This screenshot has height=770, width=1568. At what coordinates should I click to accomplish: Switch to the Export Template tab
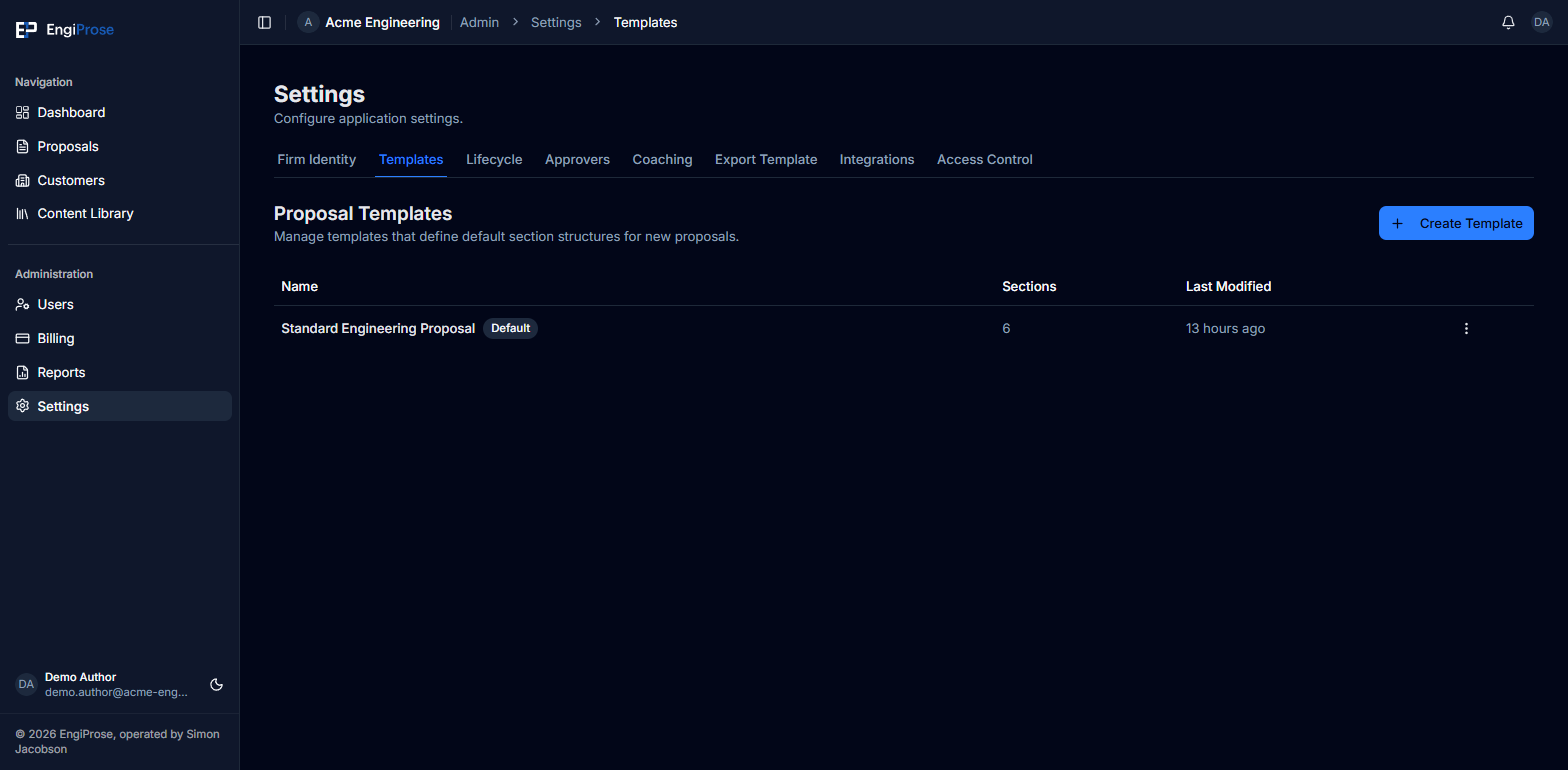(766, 159)
